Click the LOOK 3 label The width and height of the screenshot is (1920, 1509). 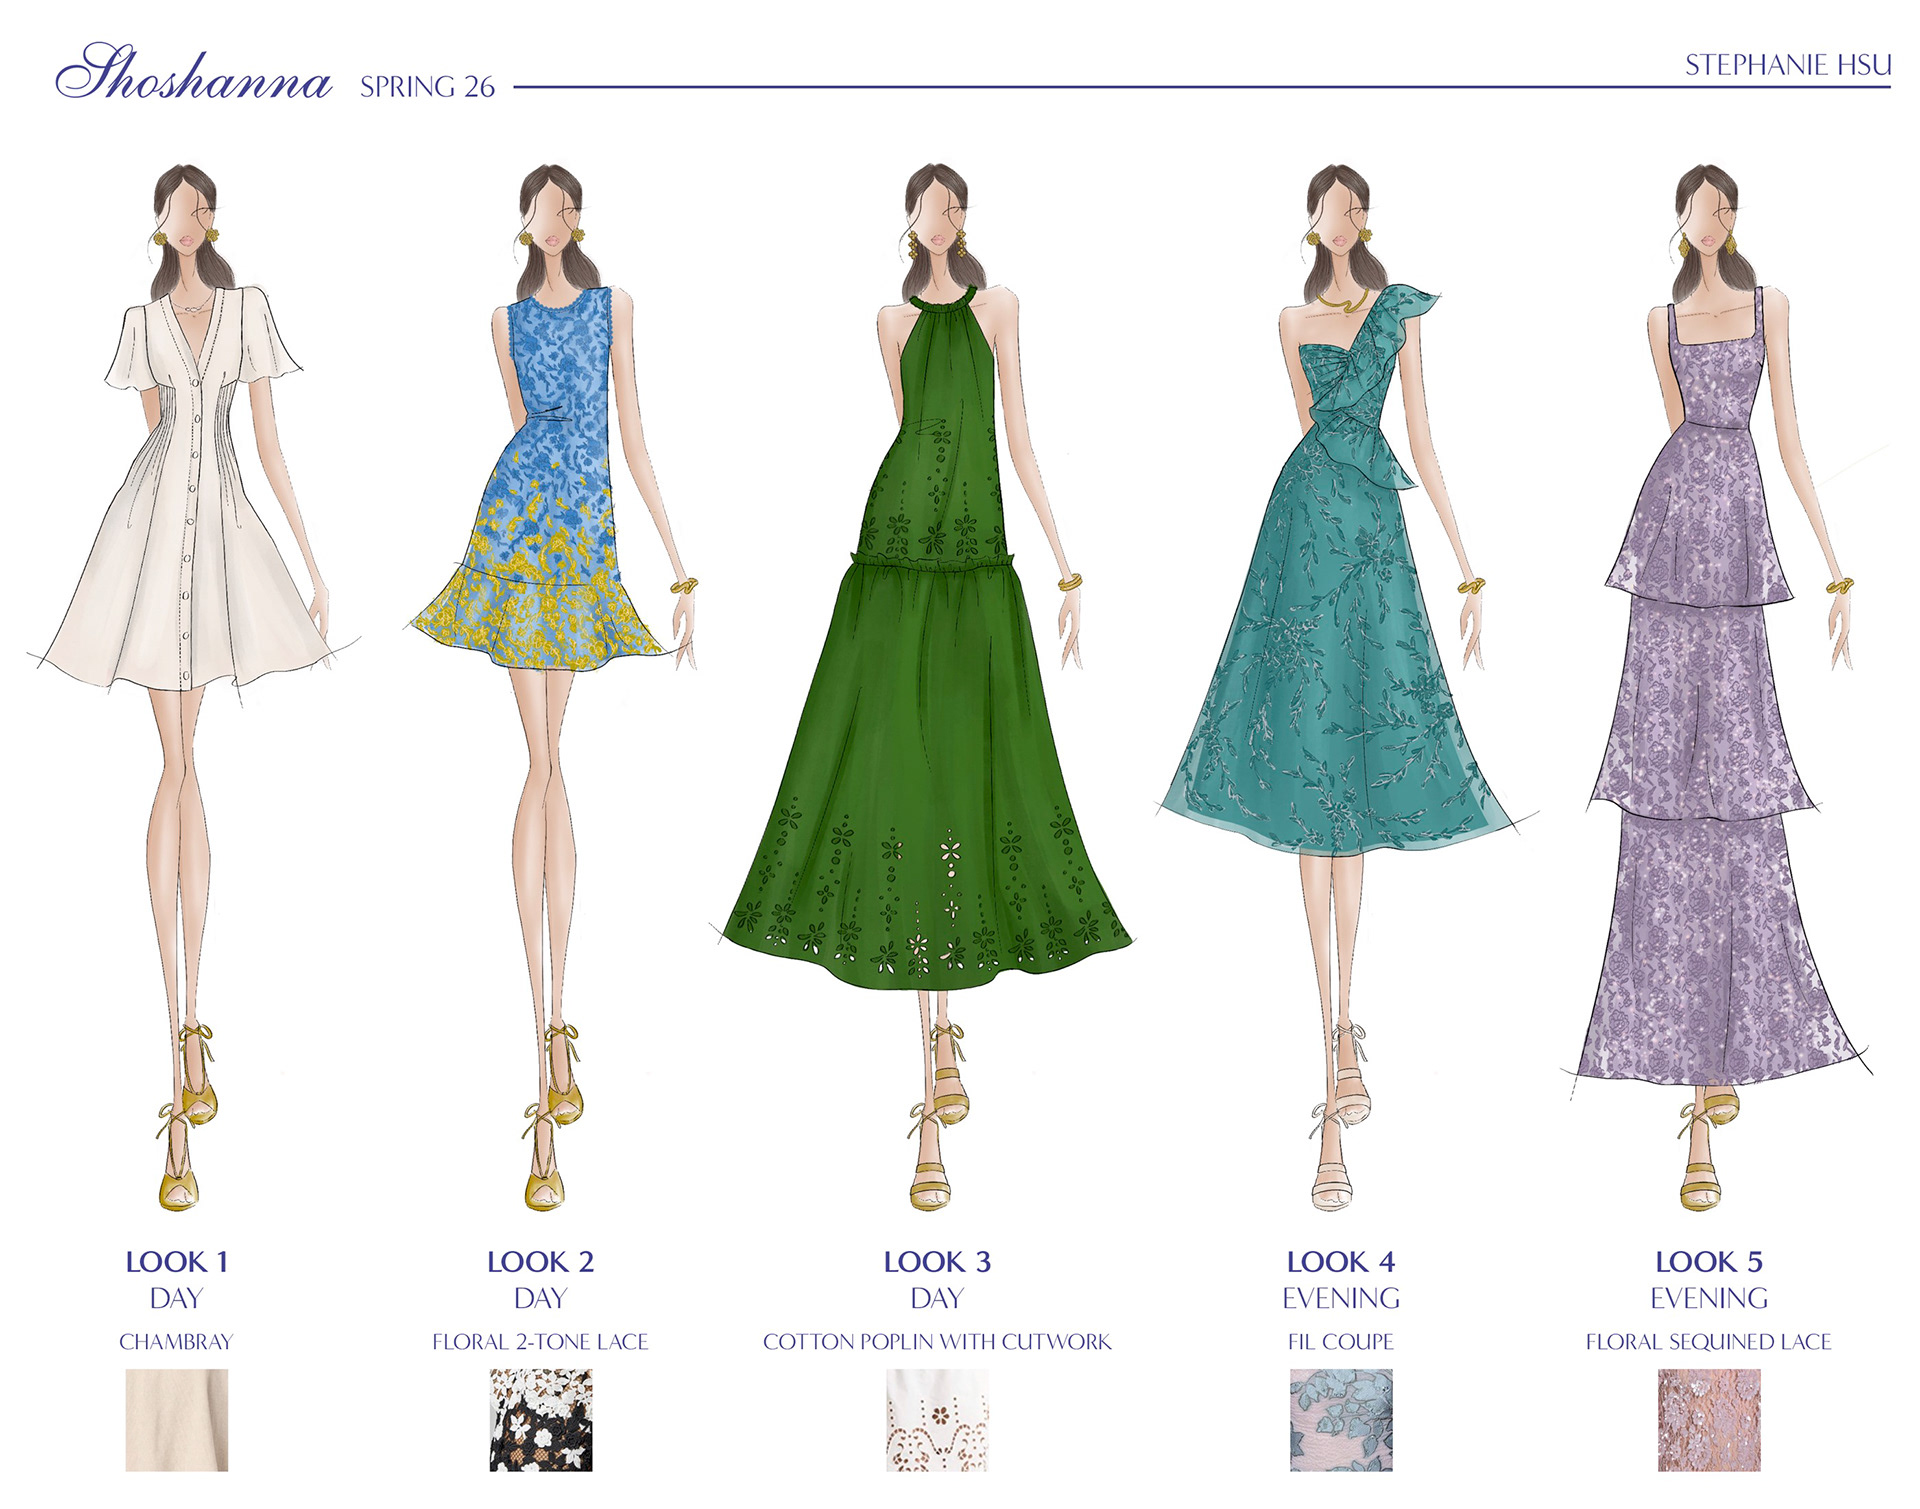click(936, 1262)
